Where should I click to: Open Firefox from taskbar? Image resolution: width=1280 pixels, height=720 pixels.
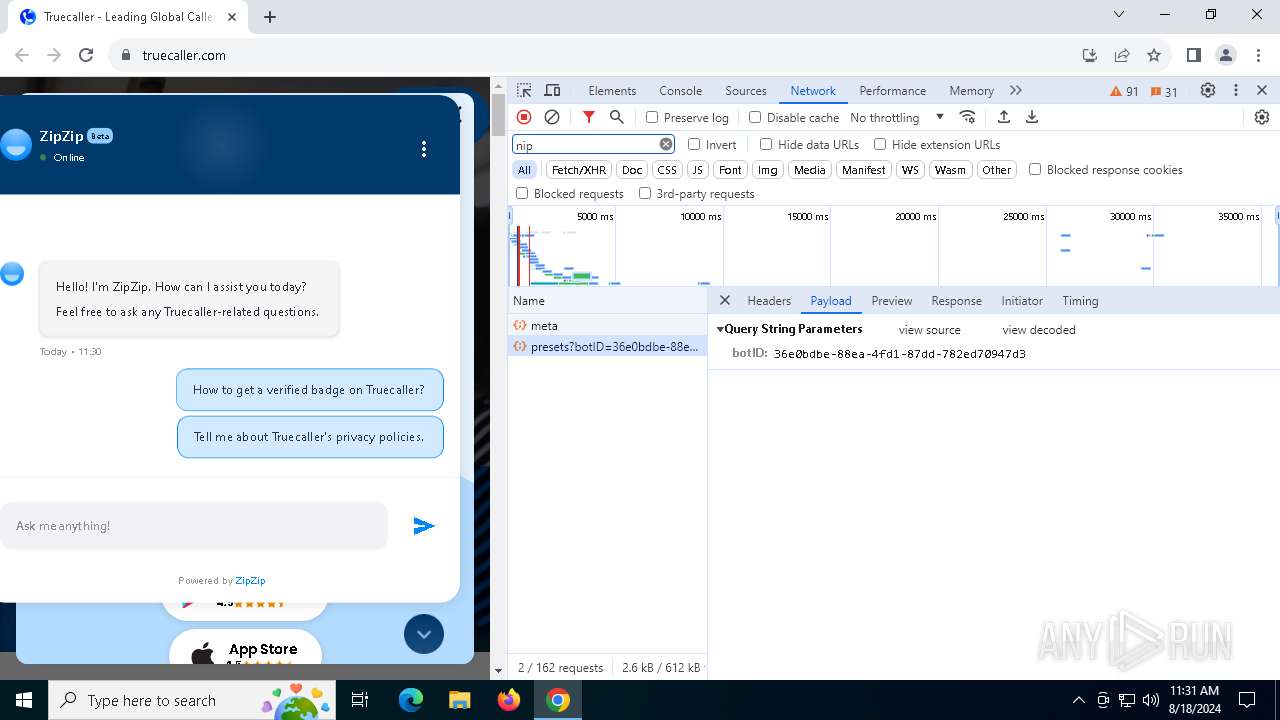pos(509,700)
